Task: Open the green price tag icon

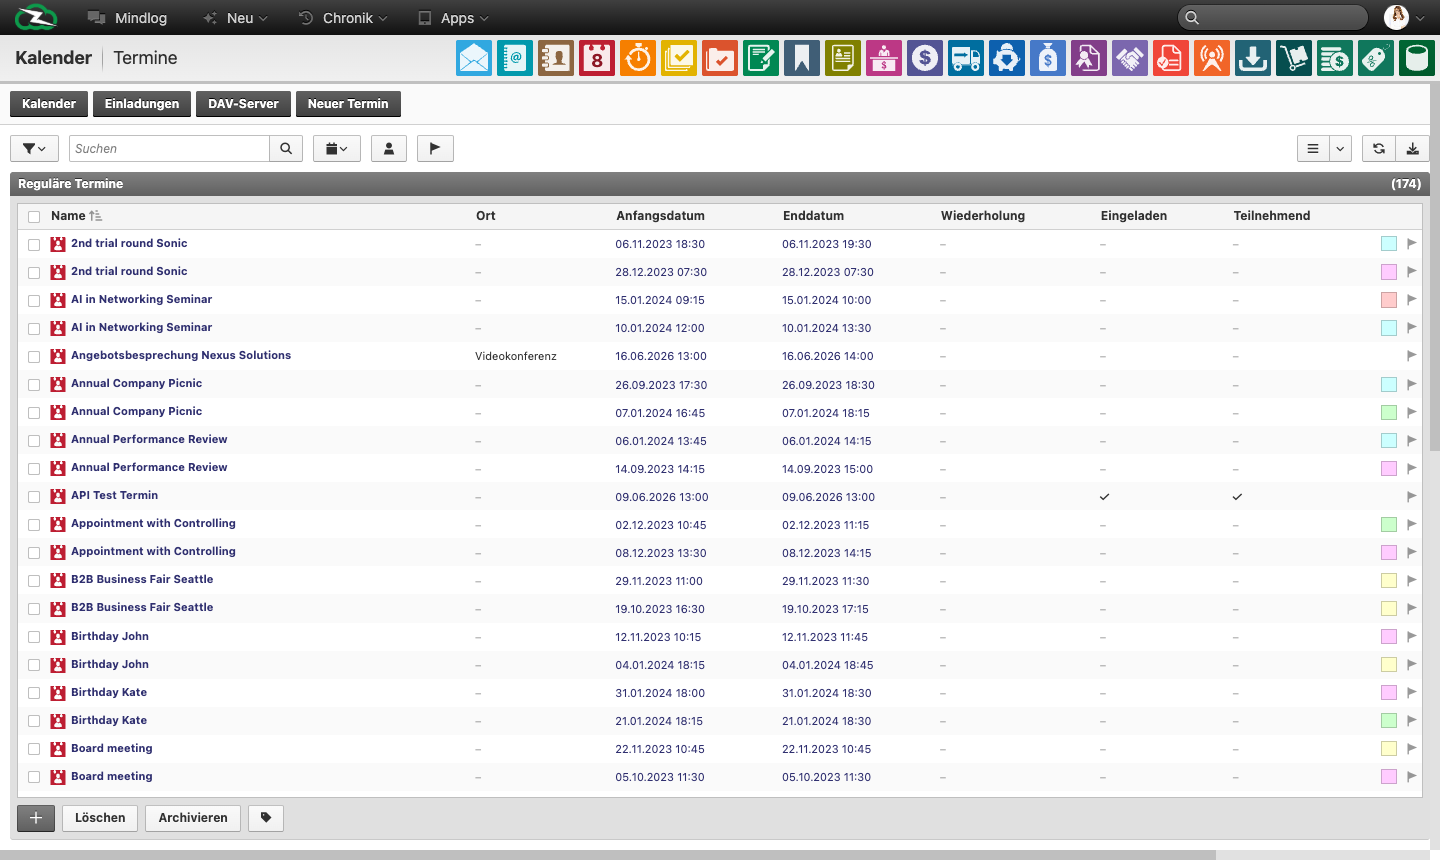Action: click(1376, 58)
